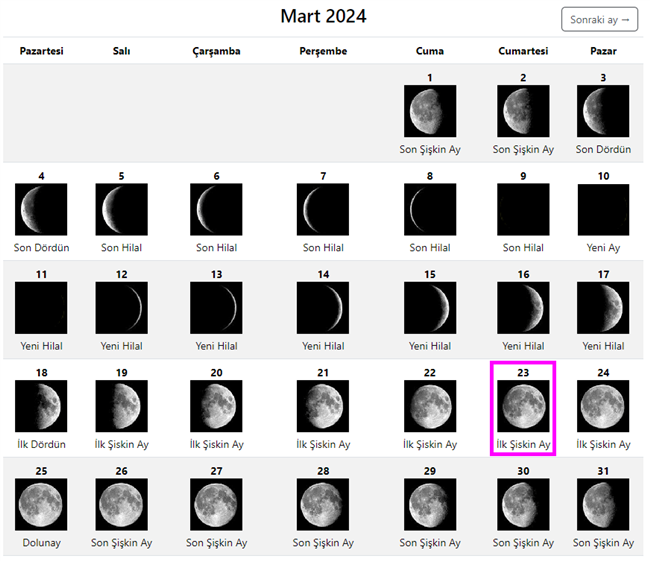The width and height of the screenshot is (650, 561).
Task: Select the March 4 moon phase image
Action: click(41, 209)
